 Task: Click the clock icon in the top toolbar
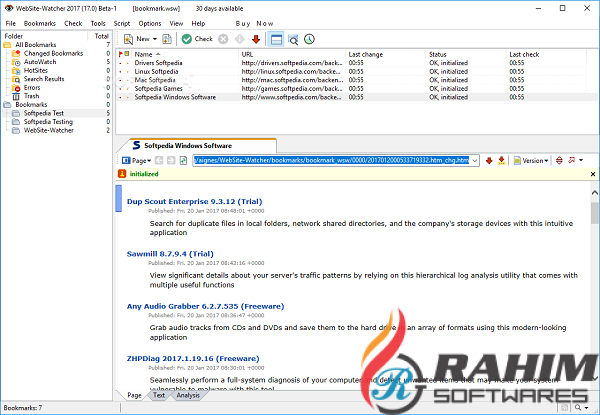pyautogui.click(x=310, y=39)
